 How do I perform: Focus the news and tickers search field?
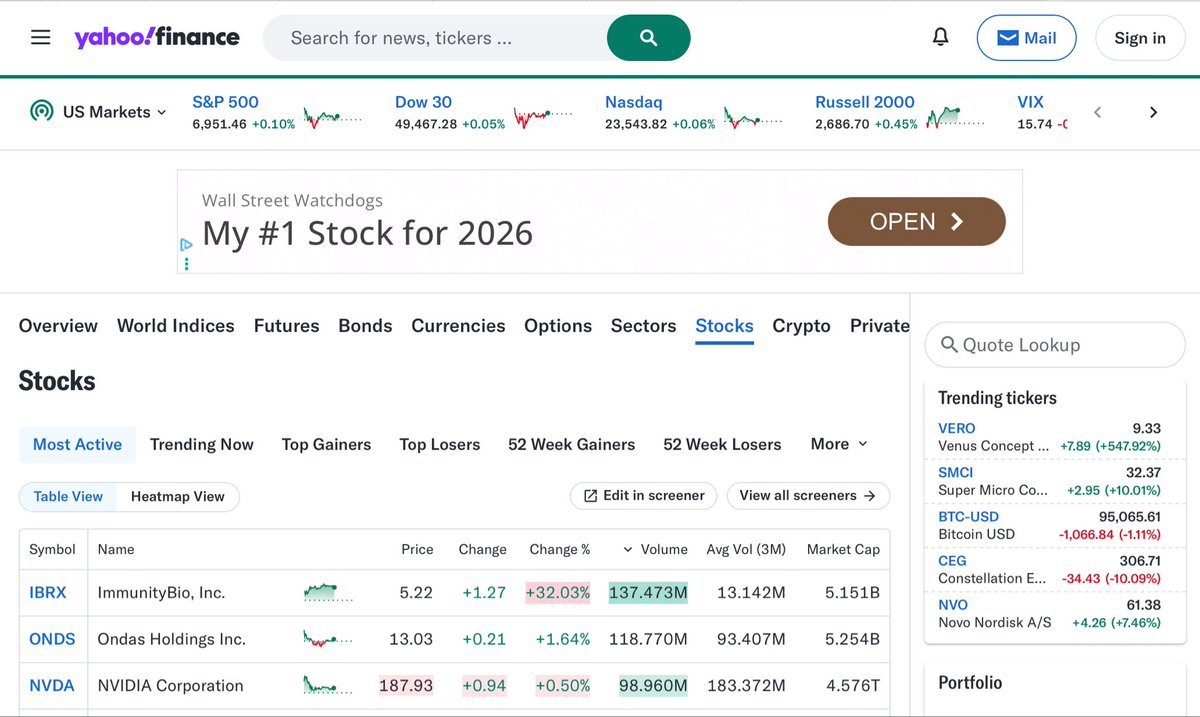tap(435, 38)
